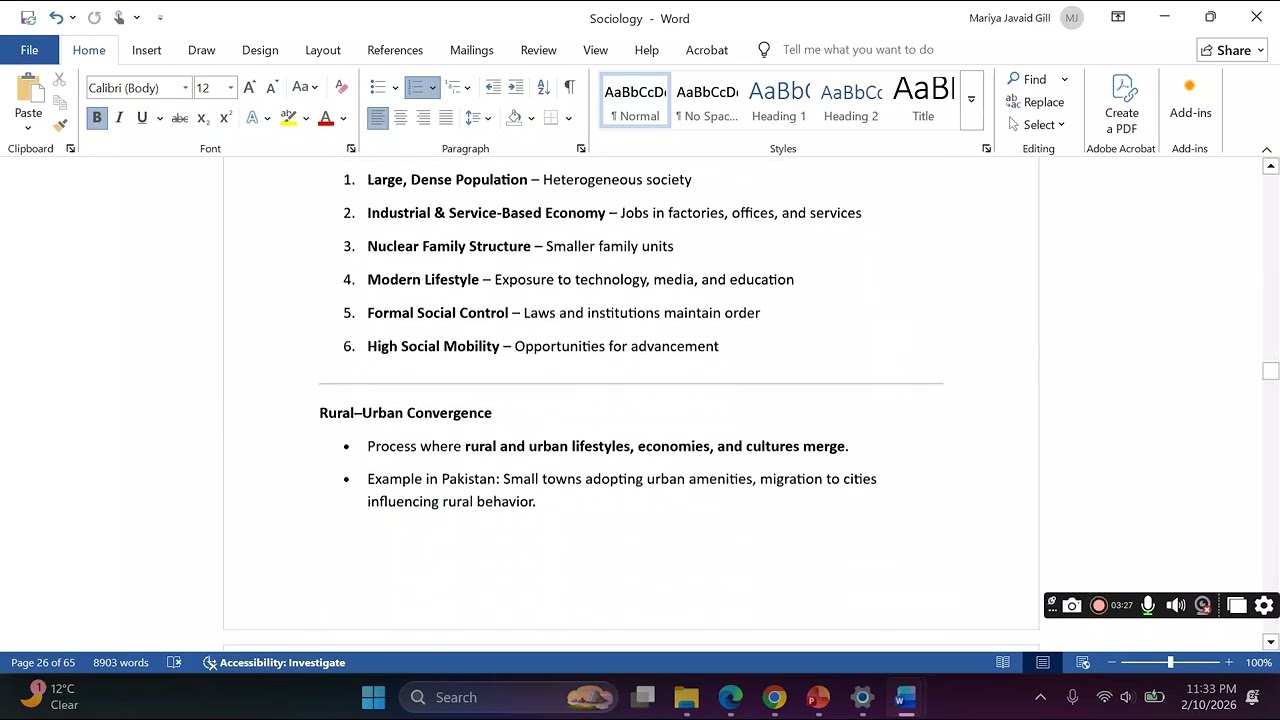This screenshot has height=720, width=1280.
Task: Open recorder settings gear icon
Action: click(x=1264, y=605)
